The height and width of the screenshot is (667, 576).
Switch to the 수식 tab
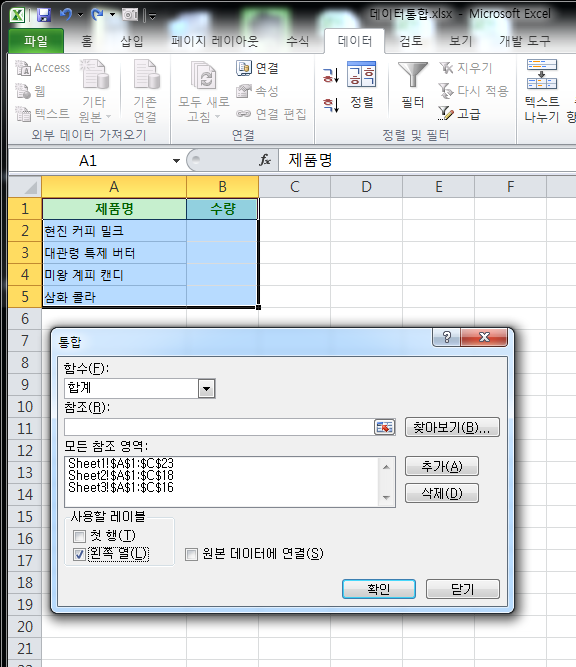pyautogui.click(x=297, y=41)
